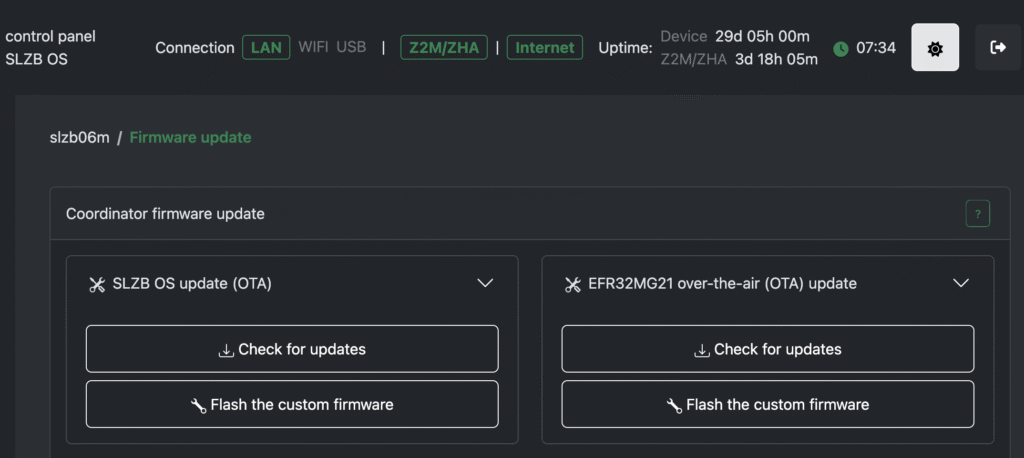Go to slzb06m breadcrumb link
The height and width of the screenshot is (458, 1024).
(79, 137)
